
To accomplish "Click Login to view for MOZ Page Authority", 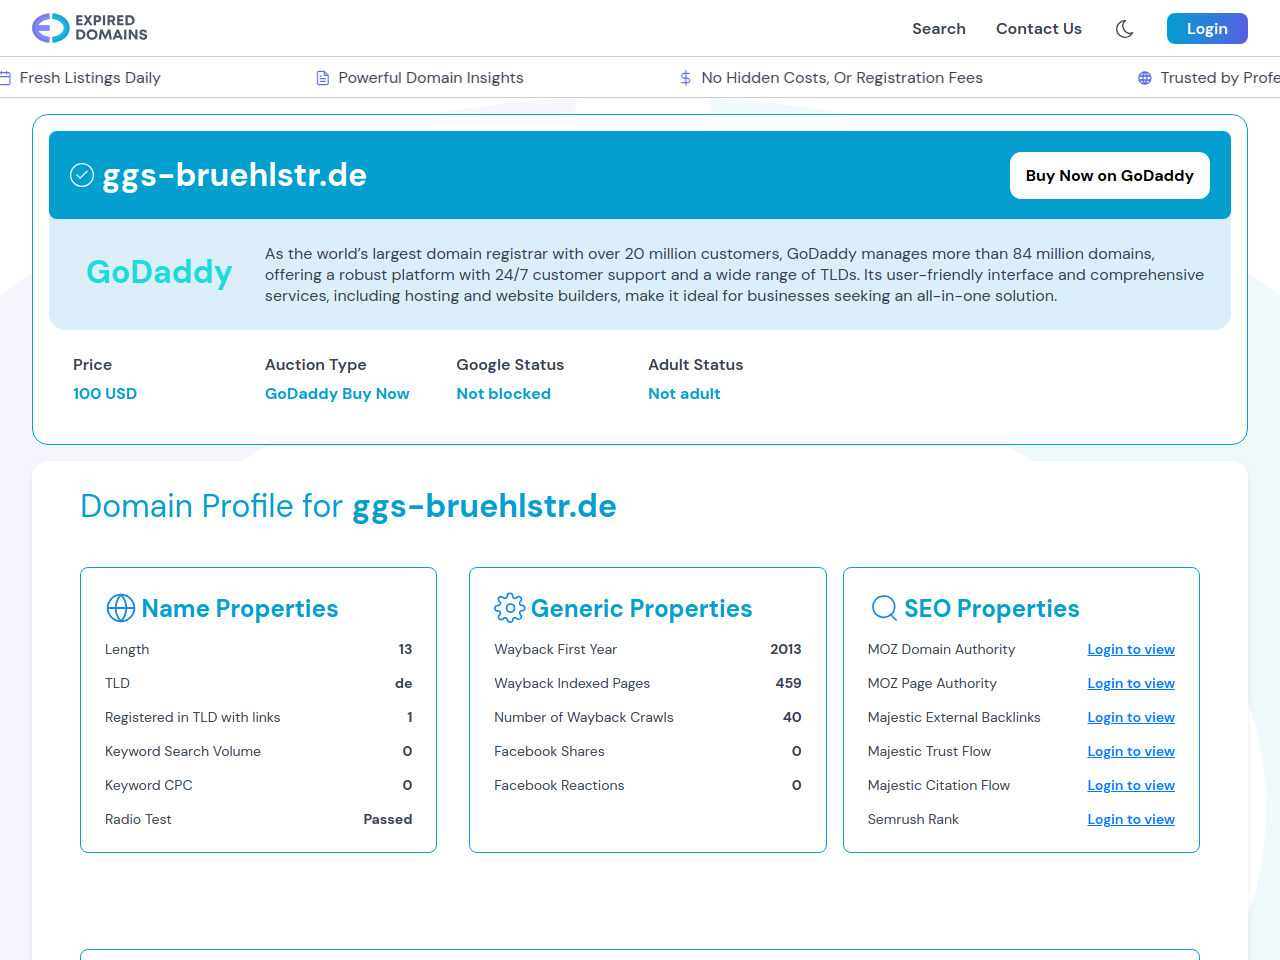I will (x=1130, y=684).
